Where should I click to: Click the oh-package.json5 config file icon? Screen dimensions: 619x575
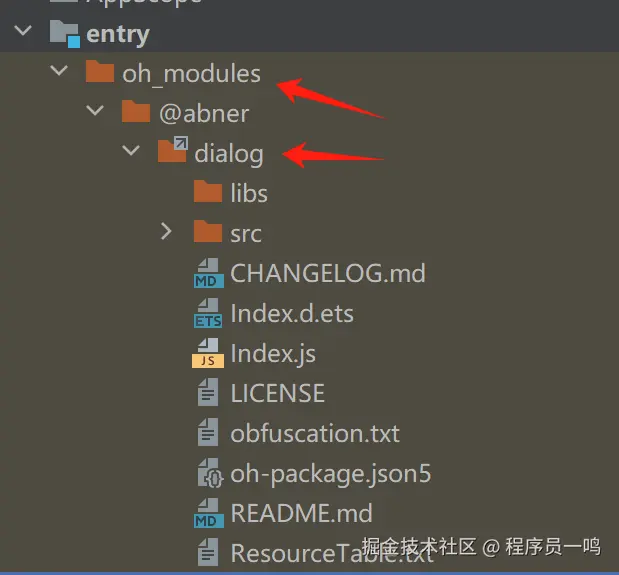[210, 473]
